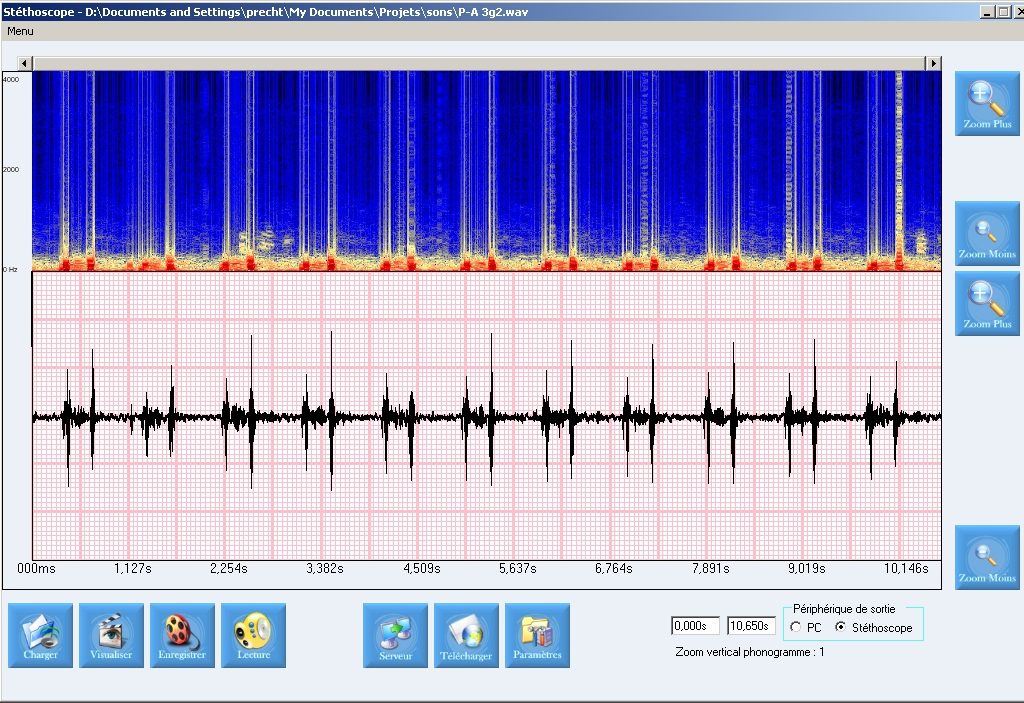Click the start time field showing 0,000s
Screen dimensions: 1024x703
point(694,626)
